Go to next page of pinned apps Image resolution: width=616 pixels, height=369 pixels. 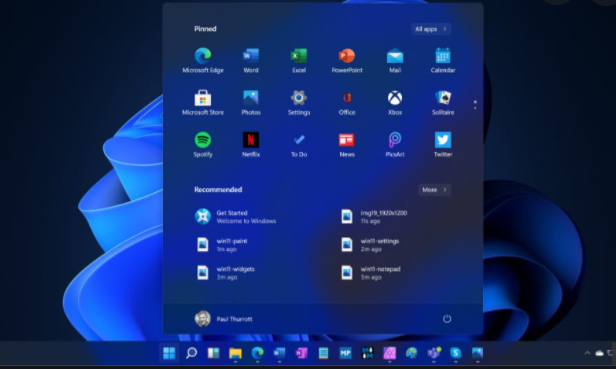pos(475,108)
